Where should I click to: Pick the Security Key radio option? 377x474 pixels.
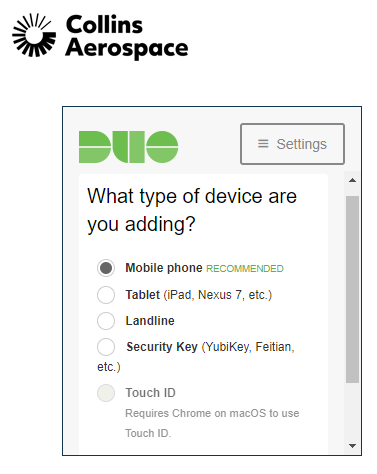click(106, 347)
